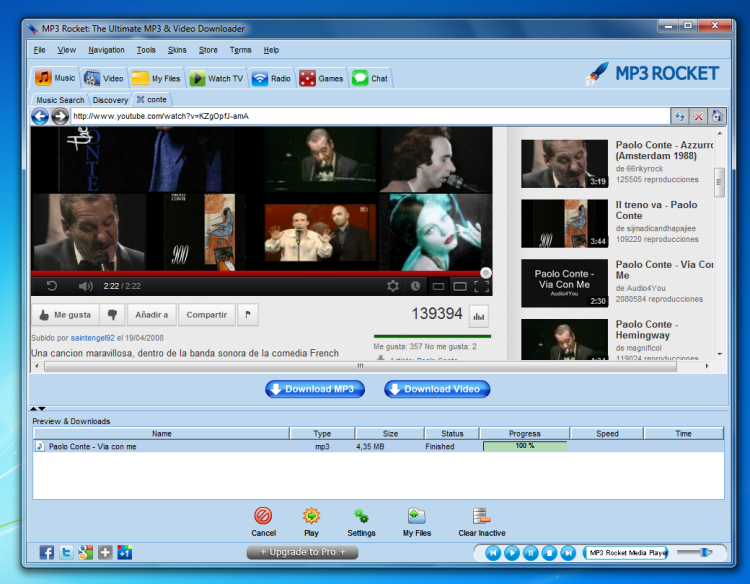Image resolution: width=750 pixels, height=584 pixels.
Task: Click the Cancel download icon
Action: (x=263, y=516)
